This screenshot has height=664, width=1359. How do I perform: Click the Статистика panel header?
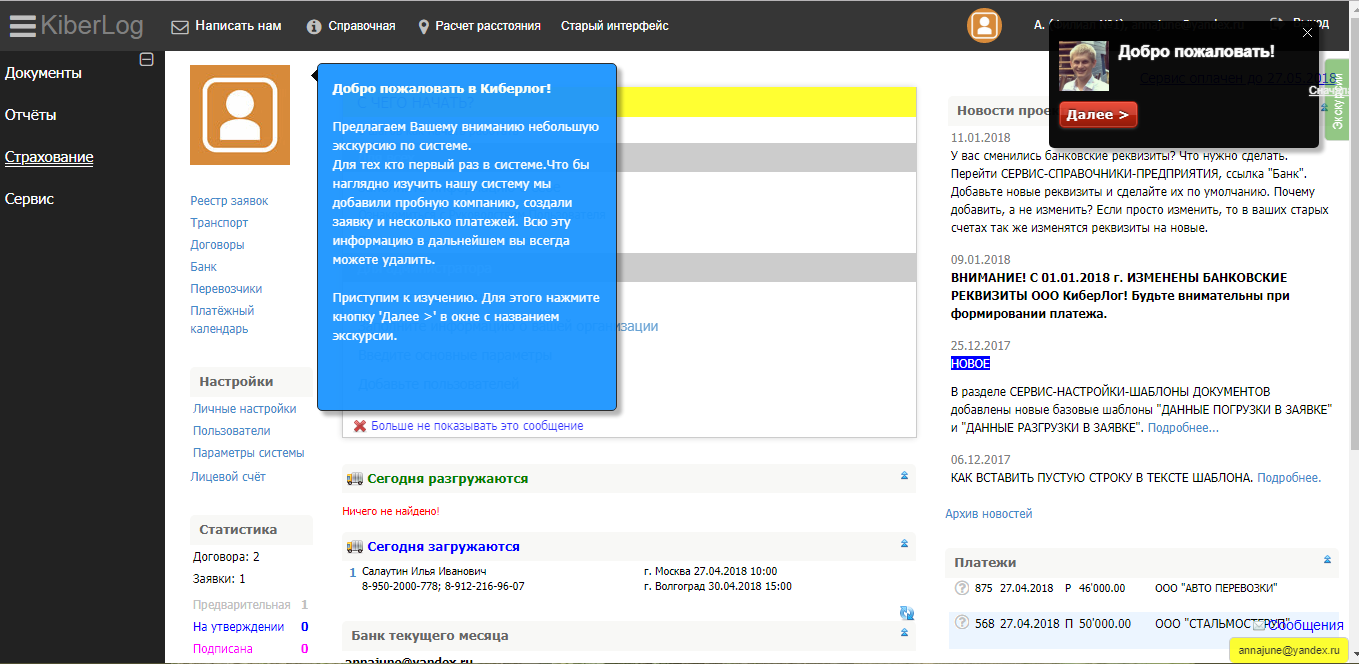(250, 530)
